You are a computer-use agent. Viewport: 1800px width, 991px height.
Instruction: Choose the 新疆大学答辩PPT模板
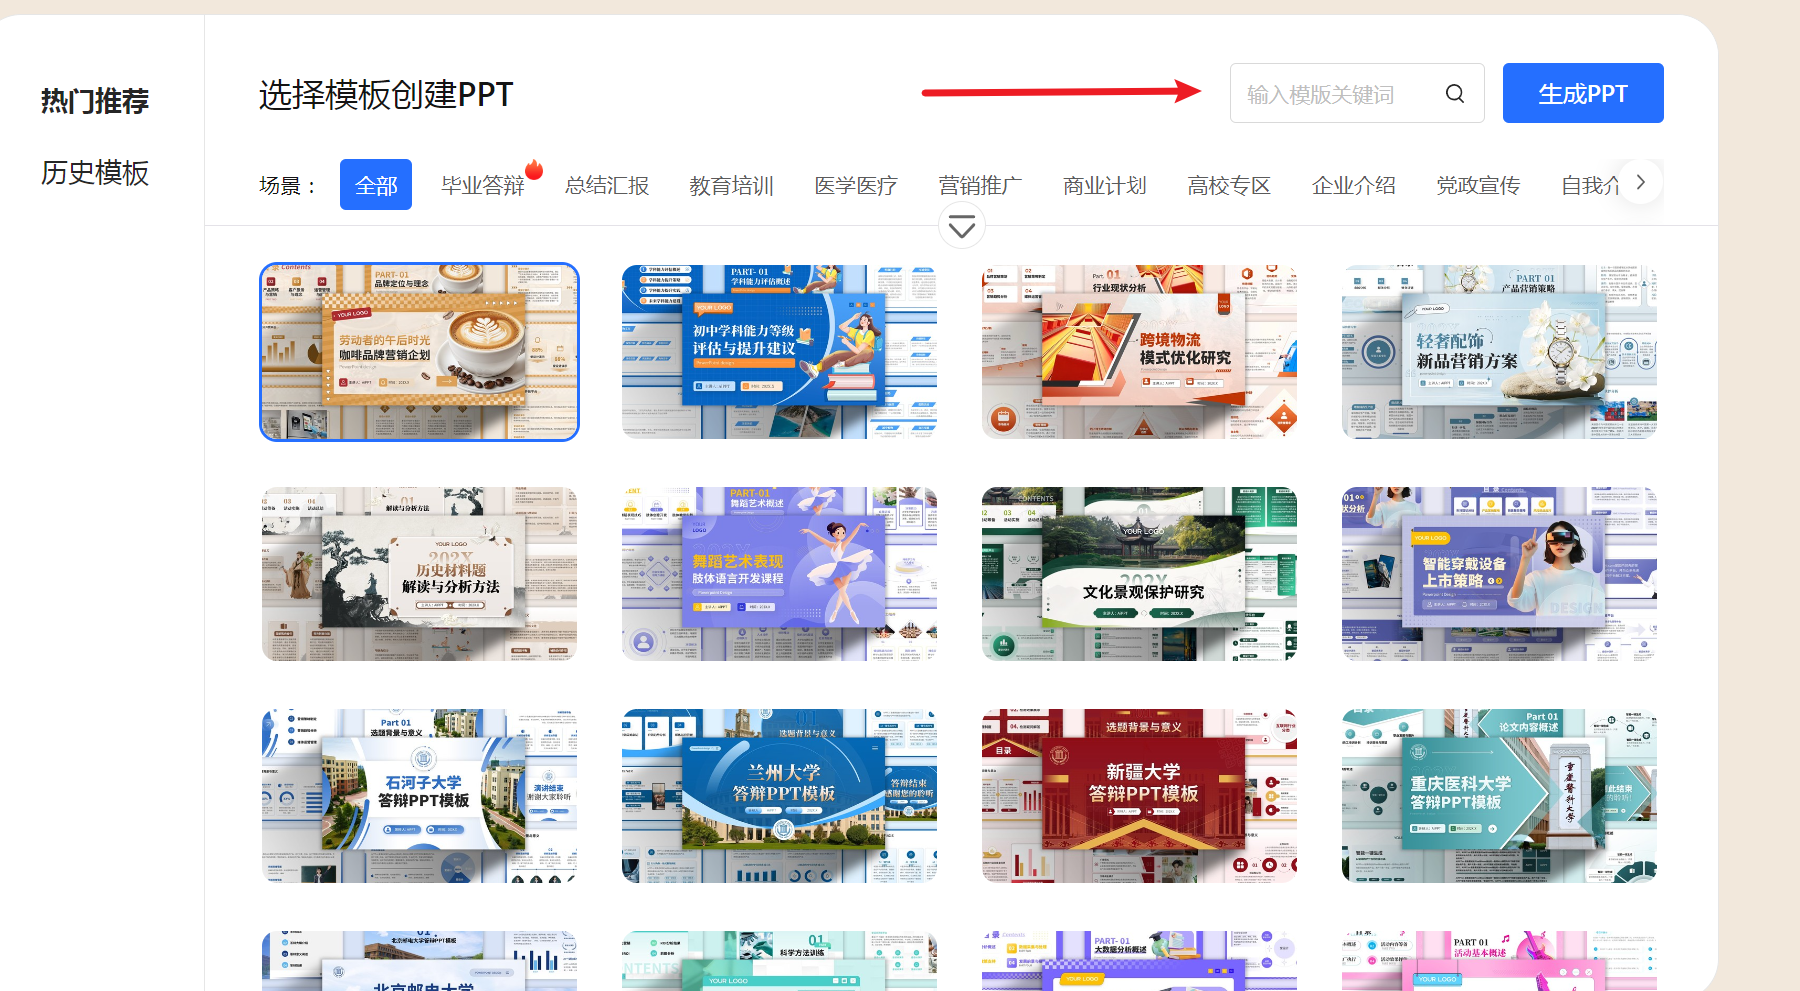1140,796
